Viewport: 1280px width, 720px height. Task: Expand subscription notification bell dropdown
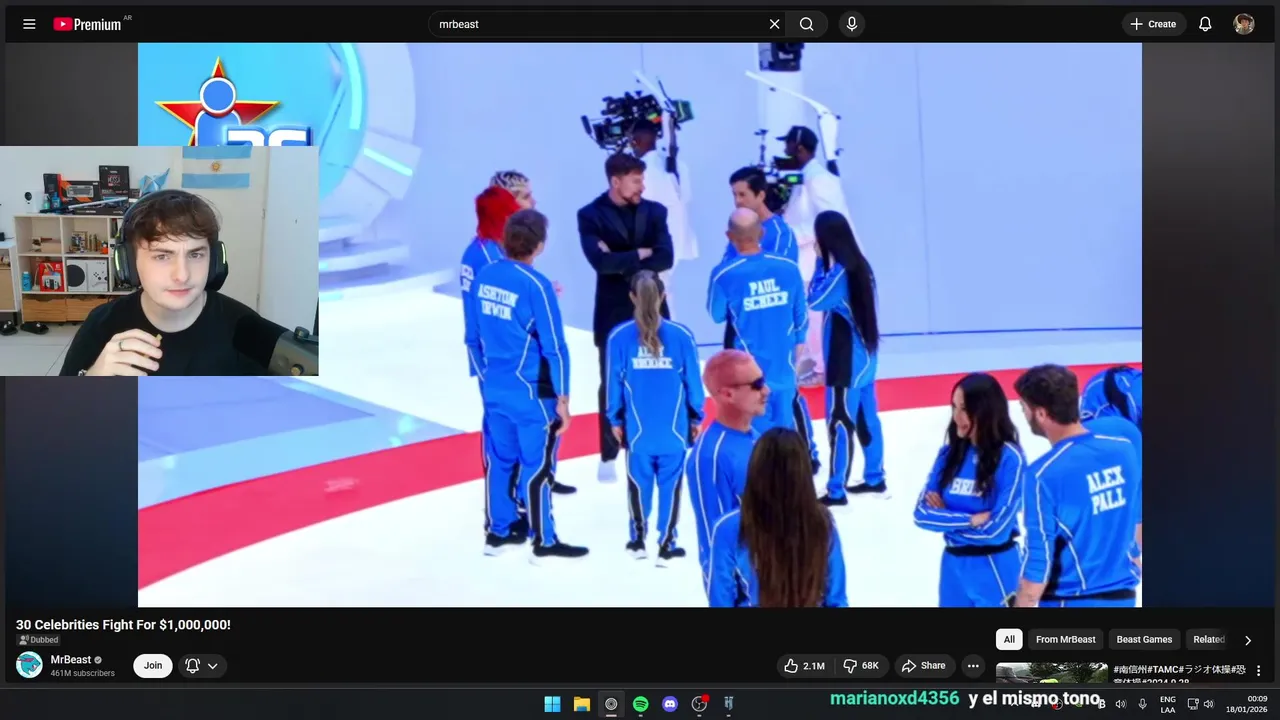[x=203, y=665]
